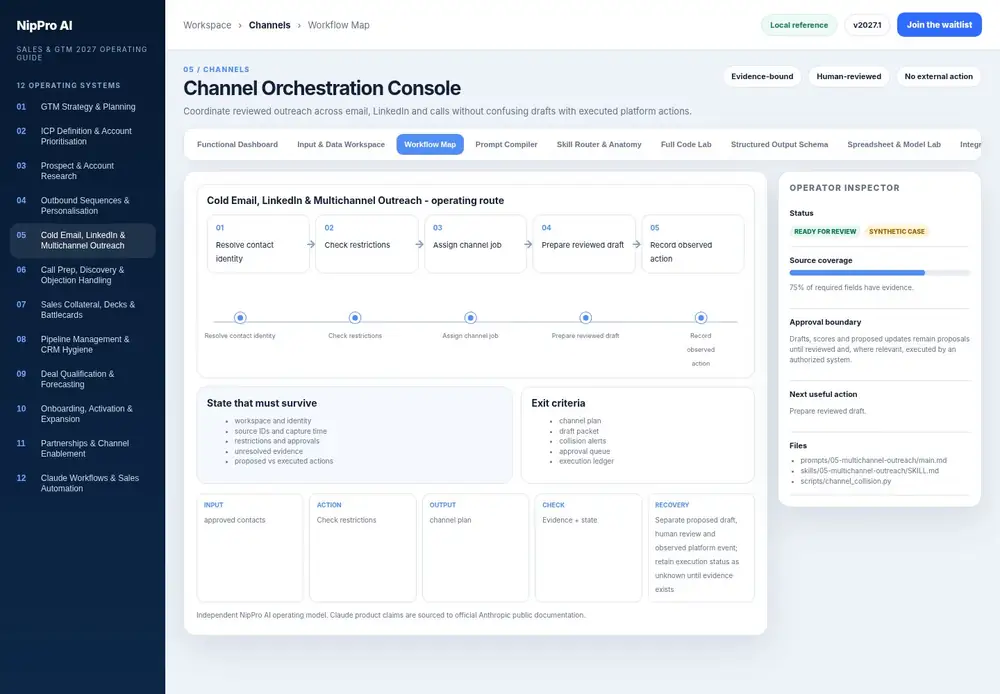1000x694 pixels.
Task: Open Claude Workflows & Sales Automation
Action: click(x=82, y=483)
